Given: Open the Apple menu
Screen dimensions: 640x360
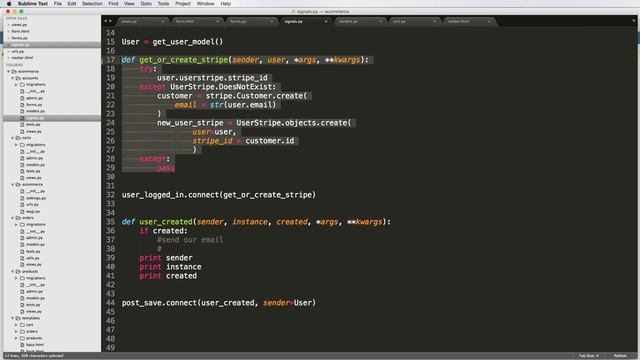Looking at the screenshot, I should click(x=9, y=4).
